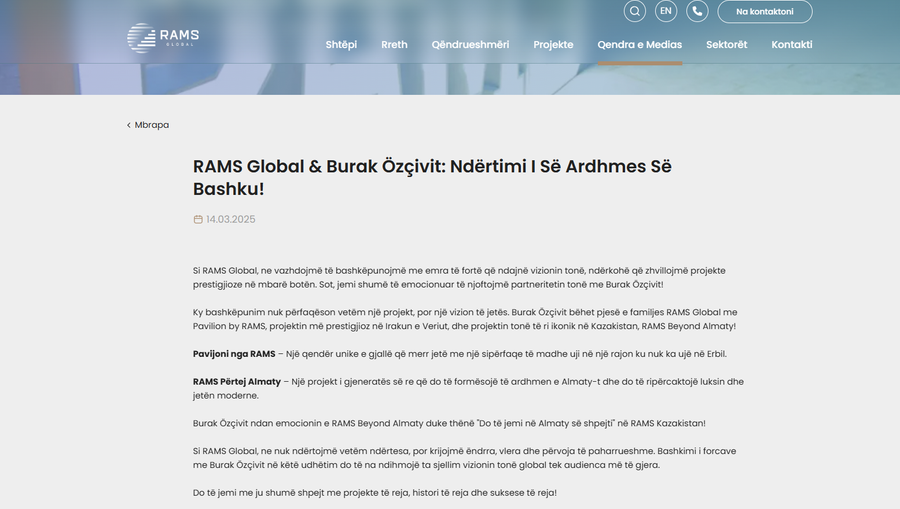Screen dimensions: 900x509
Task: Click the back chevron beside Mbrapa
Action: pyautogui.click(x=129, y=125)
